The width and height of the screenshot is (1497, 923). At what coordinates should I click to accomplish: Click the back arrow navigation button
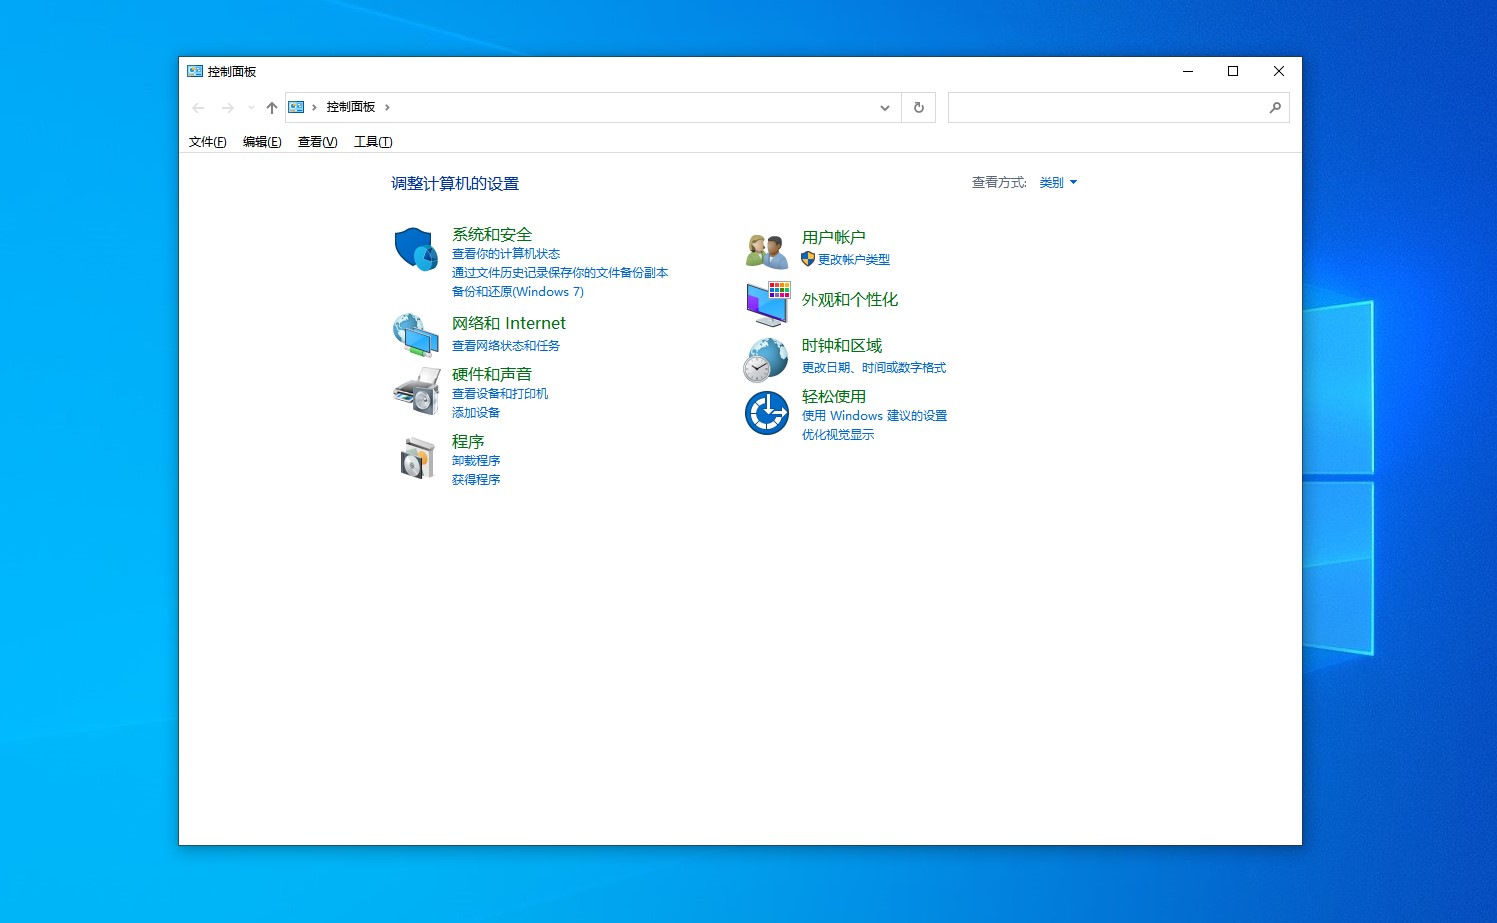198,108
